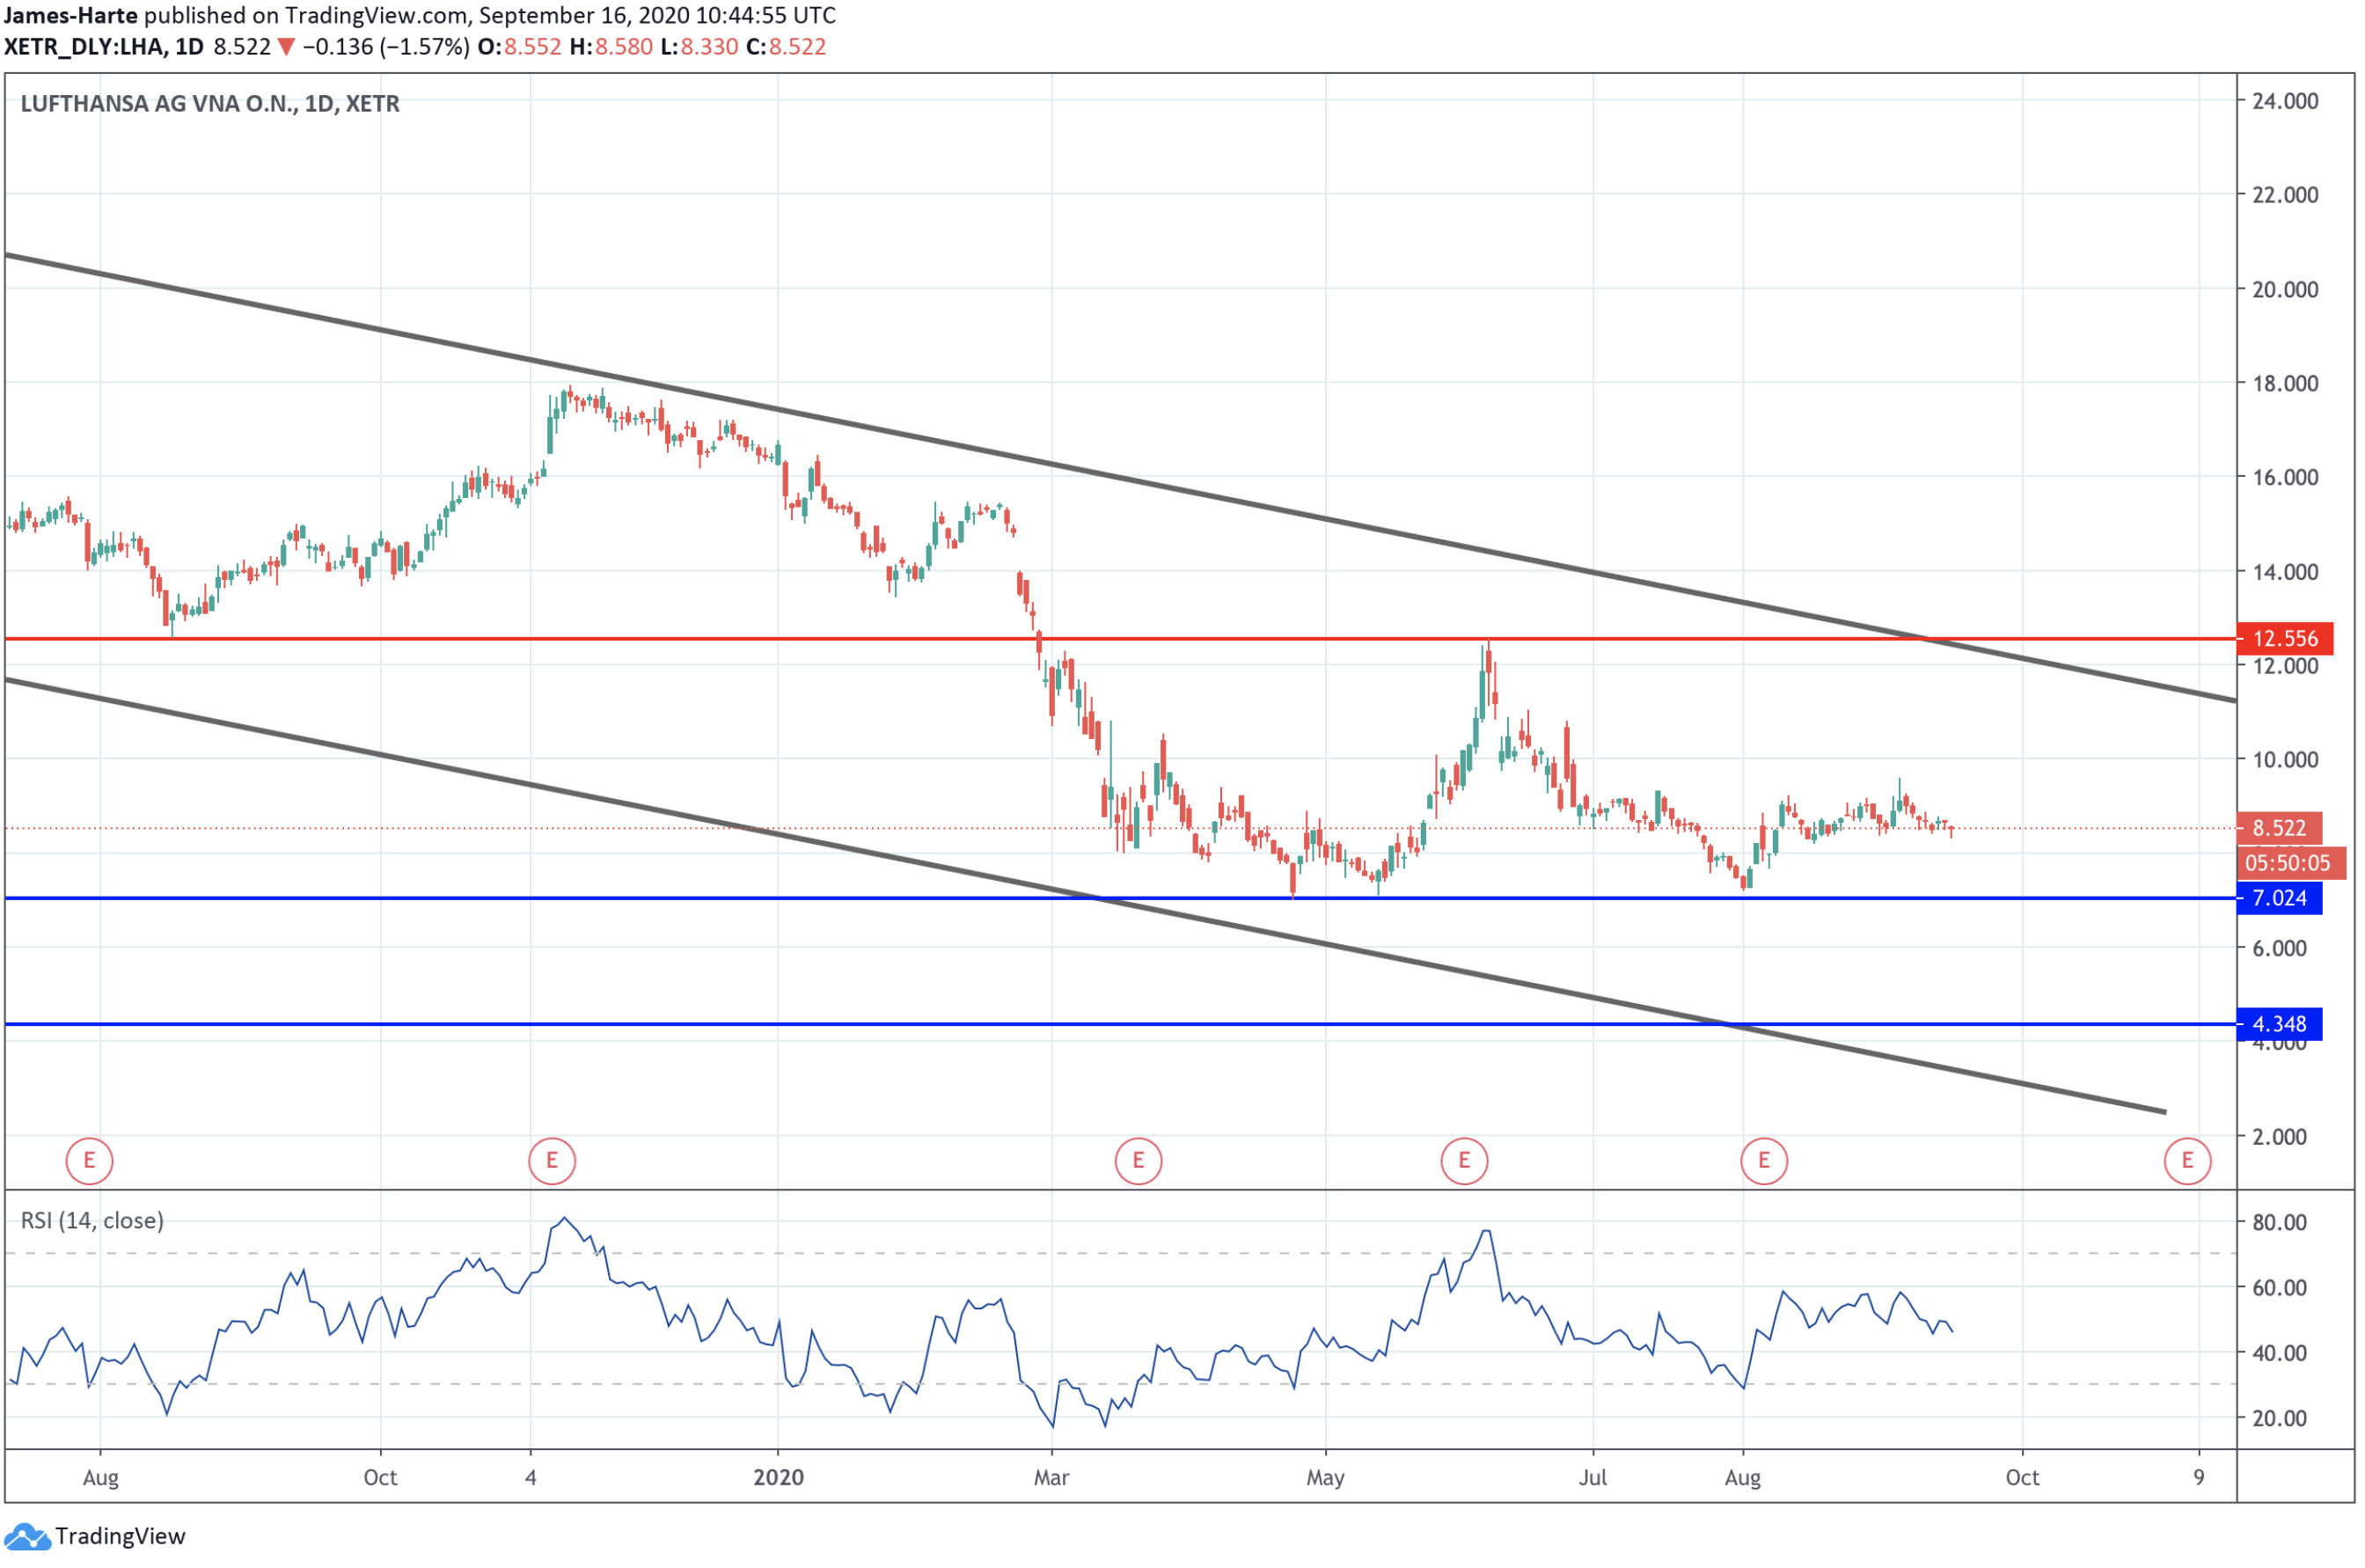This screenshot has height=1568, width=2365.
Task: Click the earnings 'E' marker under November 2019
Action: coord(552,1162)
